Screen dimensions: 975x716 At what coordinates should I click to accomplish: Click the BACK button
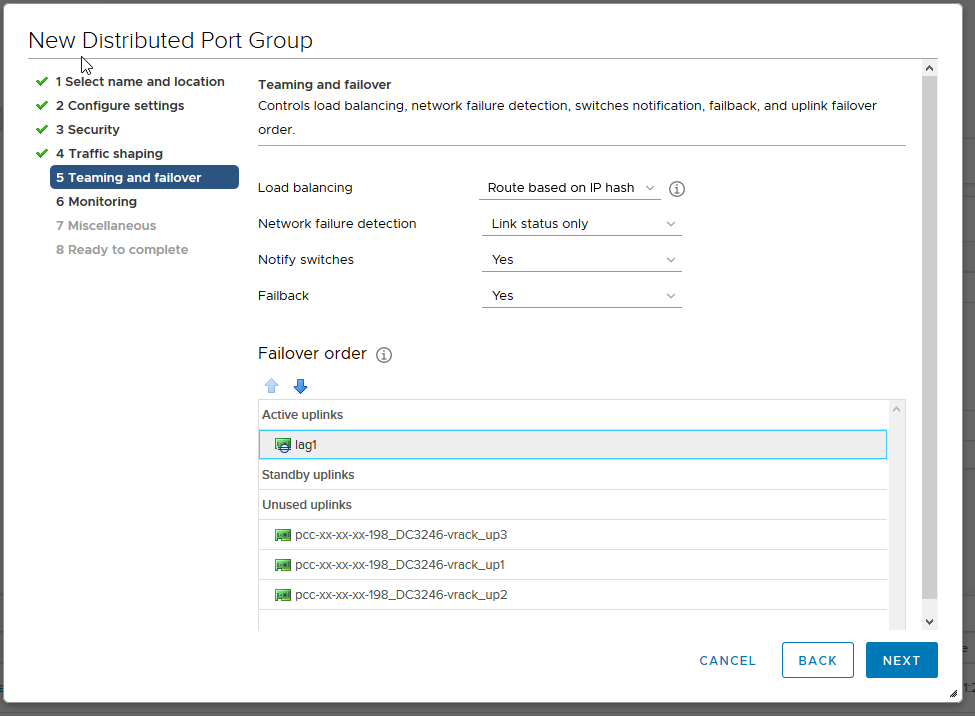tap(817, 660)
